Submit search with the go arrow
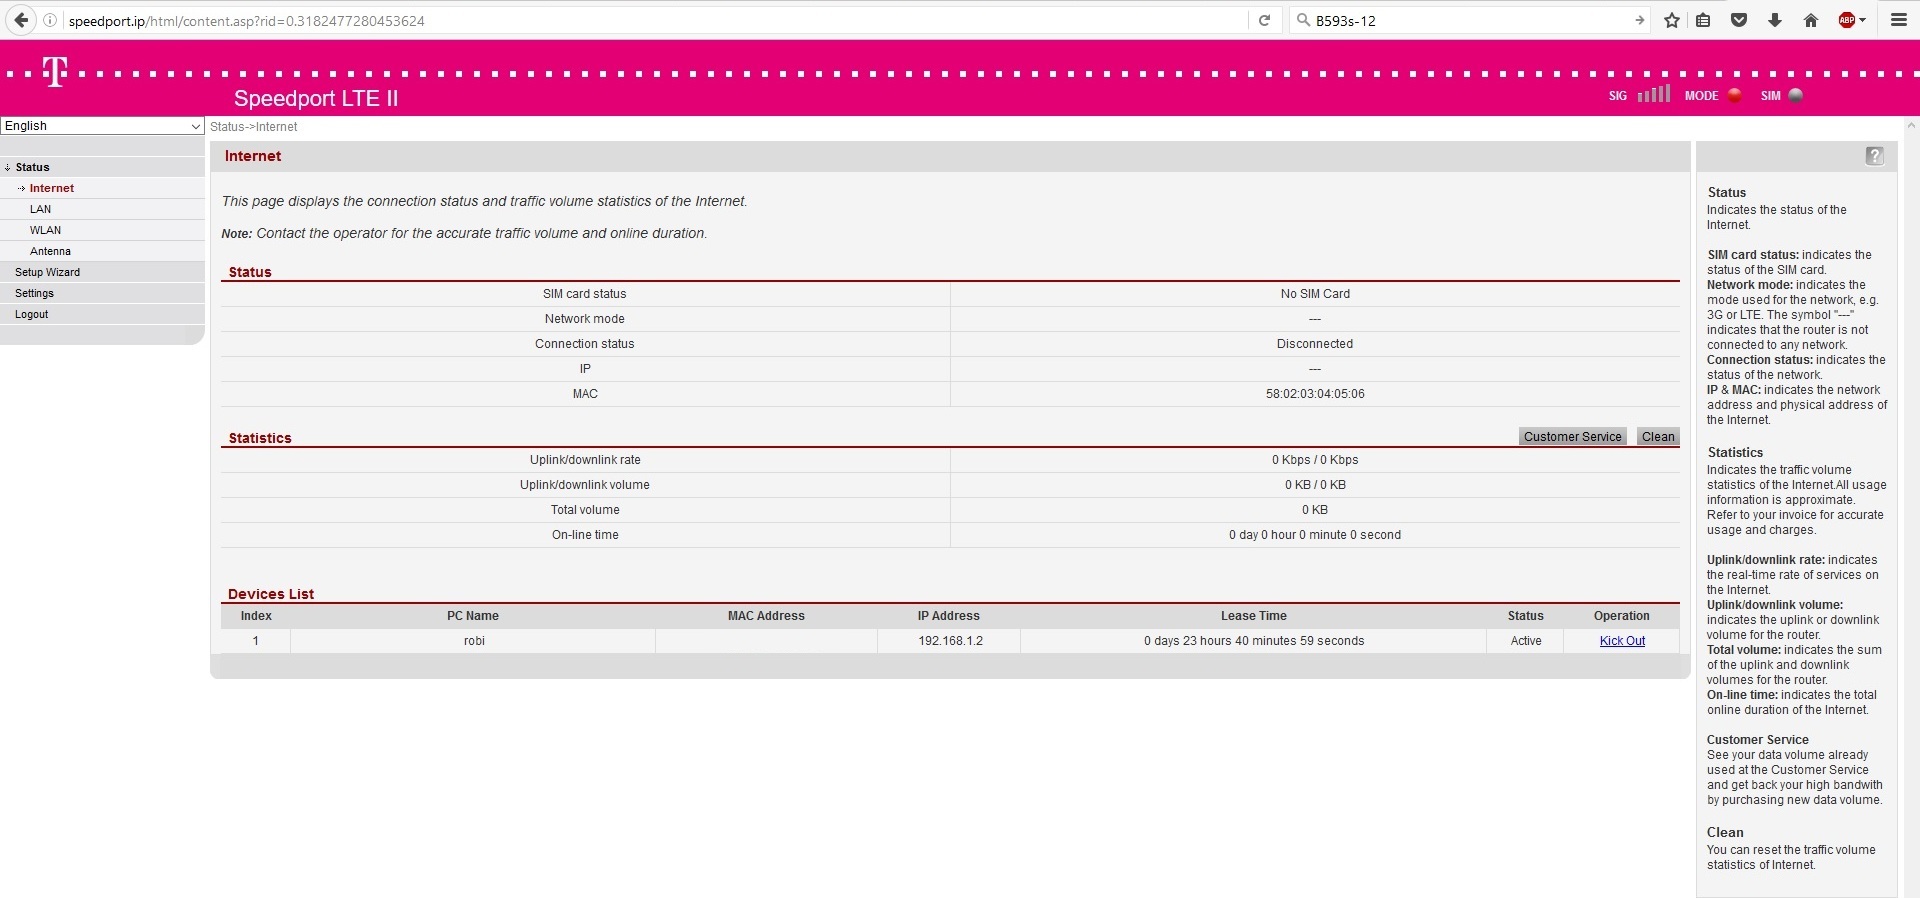This screenshot has width=1920, height=898. point(1639,20)
